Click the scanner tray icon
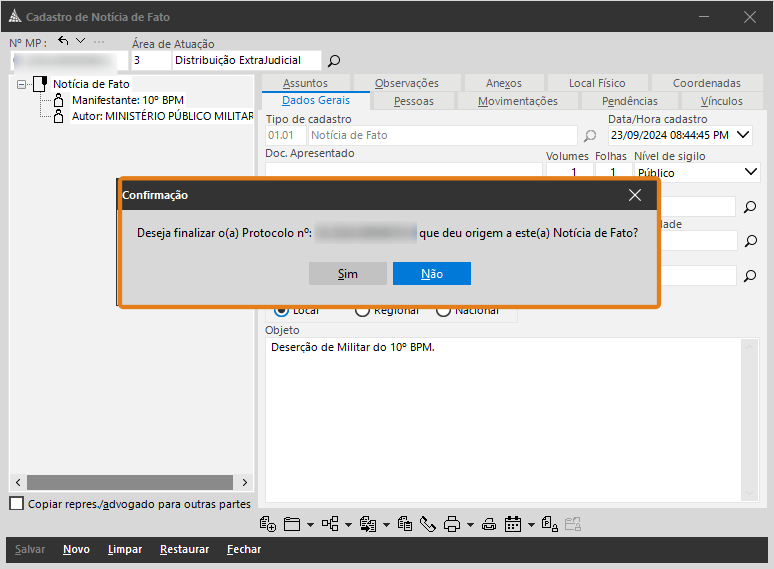774x569 pixels. 489,524
